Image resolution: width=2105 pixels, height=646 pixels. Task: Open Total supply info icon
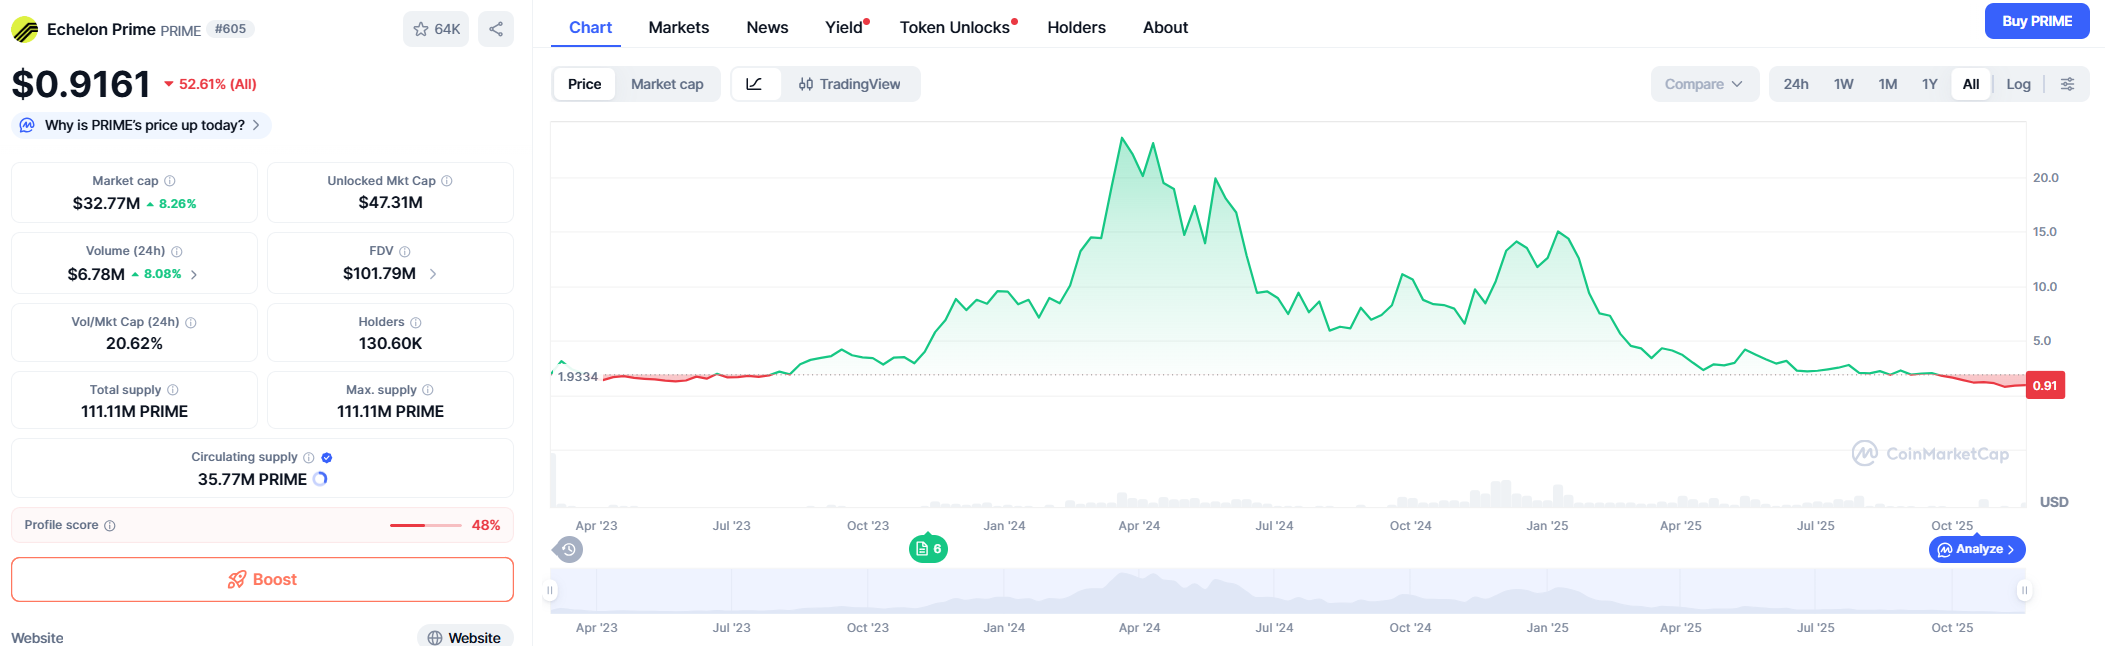pos(173,390)
